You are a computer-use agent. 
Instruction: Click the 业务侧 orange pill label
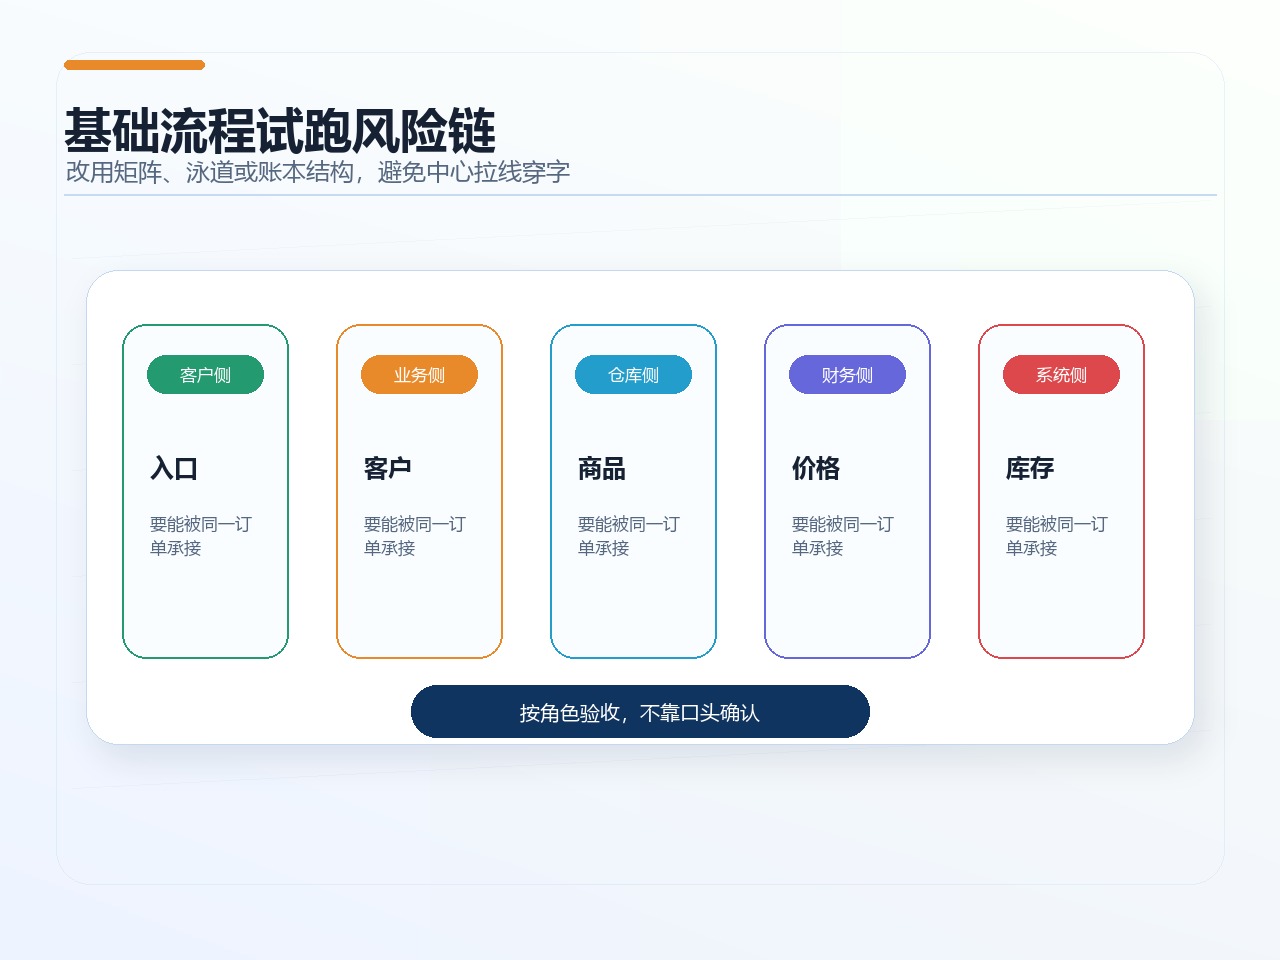coord(419,375)
